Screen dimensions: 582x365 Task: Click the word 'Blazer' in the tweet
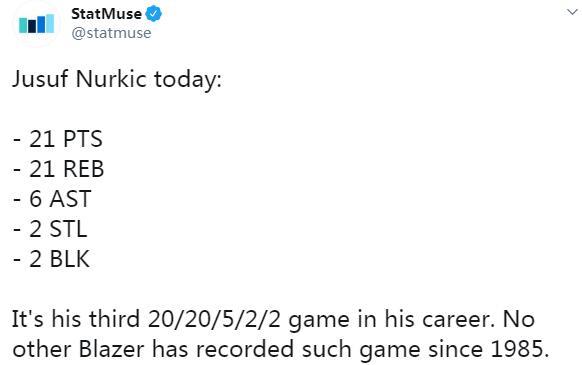pyautogui.click(x=111, y=349)
